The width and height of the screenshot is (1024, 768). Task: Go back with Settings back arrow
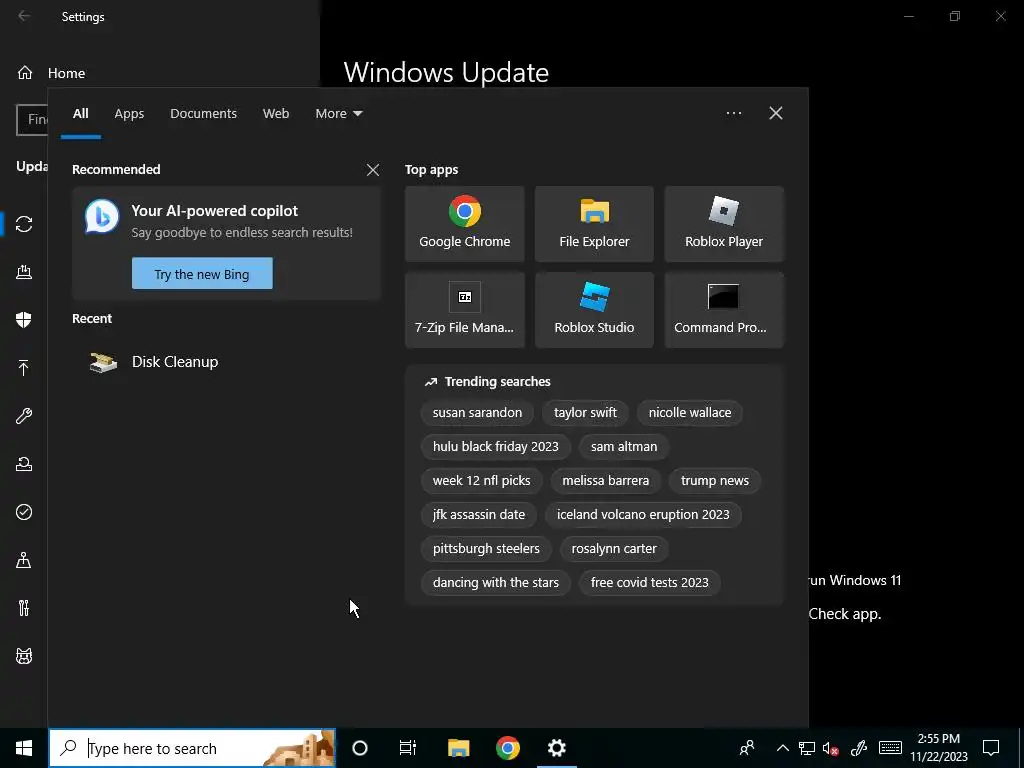click(24, 16)
